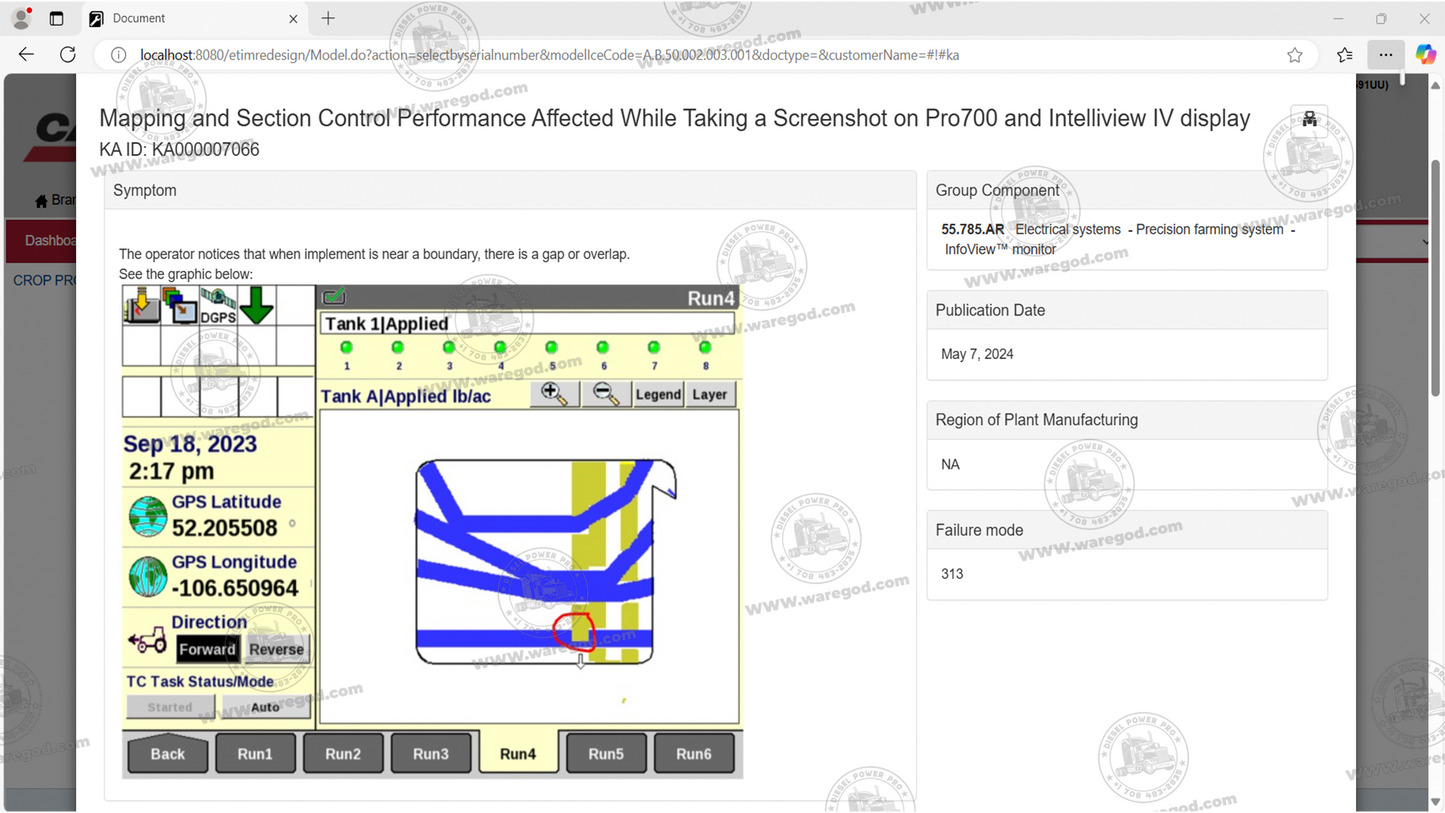Image resolution: width=1445 pixels, height=813 pixels.
Task: Click the Symptom section header
Action: coord(510,190)
